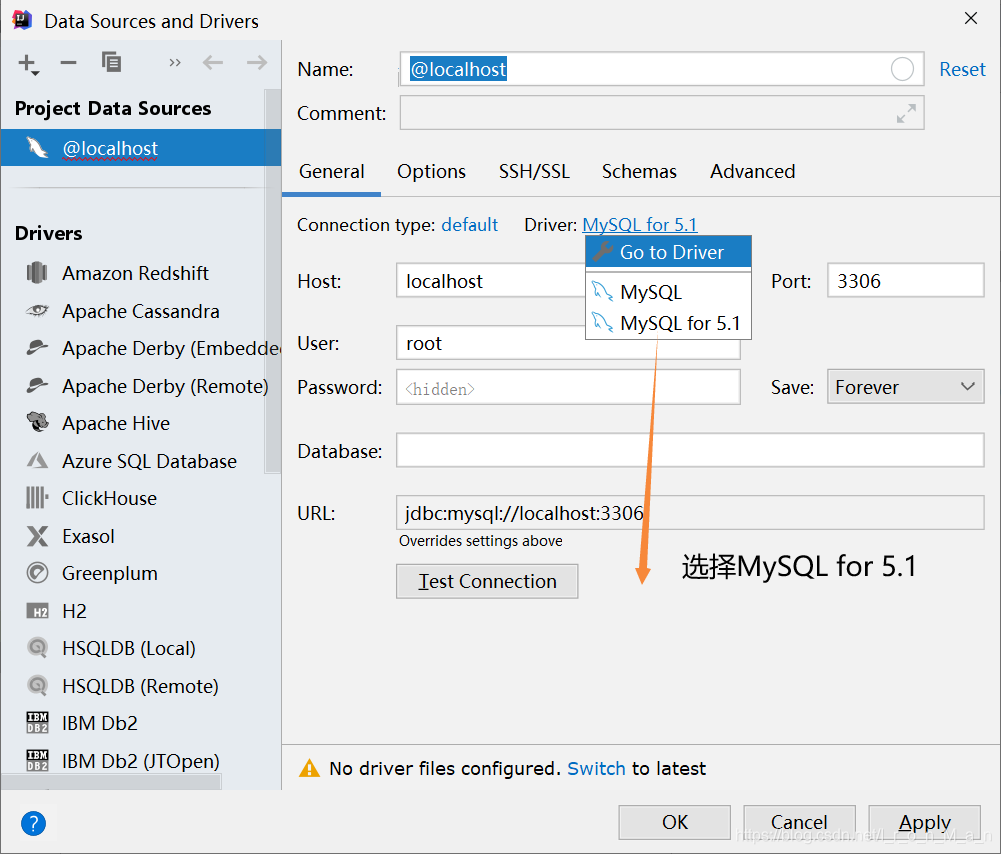Screen dimensions: 1001x854
Task: Choose Go to Driver in popup
Action: coord(668,252)
